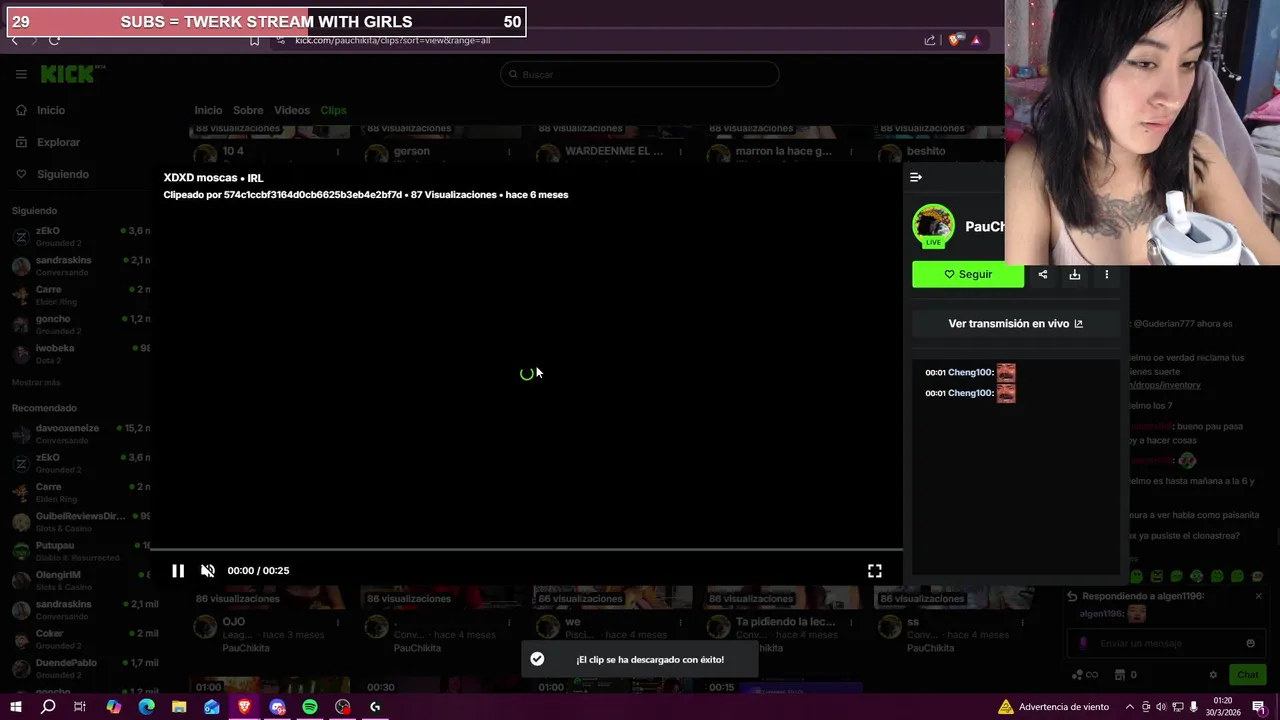Open the browser share icon
The height and width of the screenshot is (720, 1280).
point(930,41)
